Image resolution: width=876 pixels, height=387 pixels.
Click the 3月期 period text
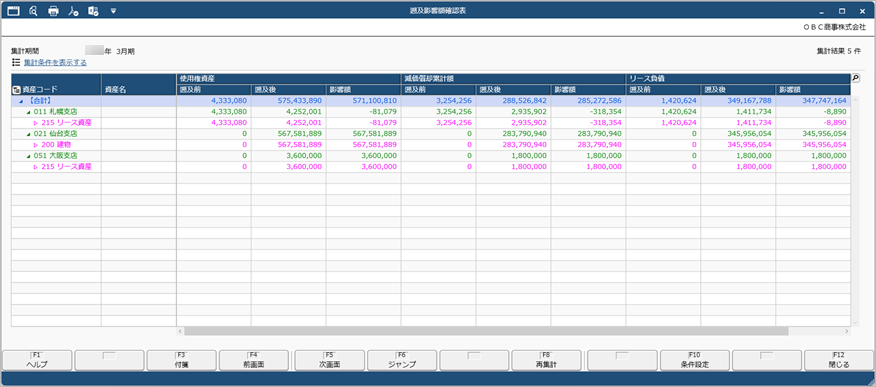coord(126,51)
